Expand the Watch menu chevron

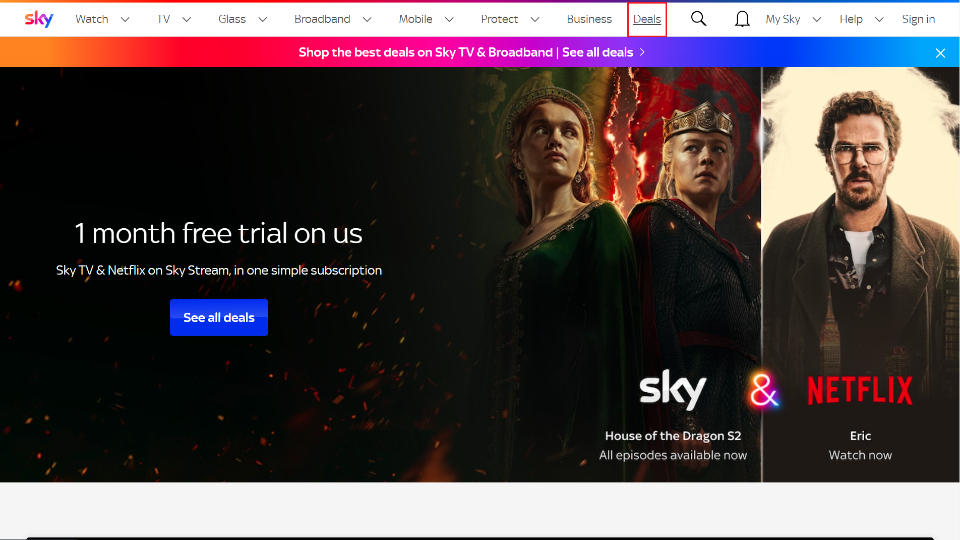125,20
